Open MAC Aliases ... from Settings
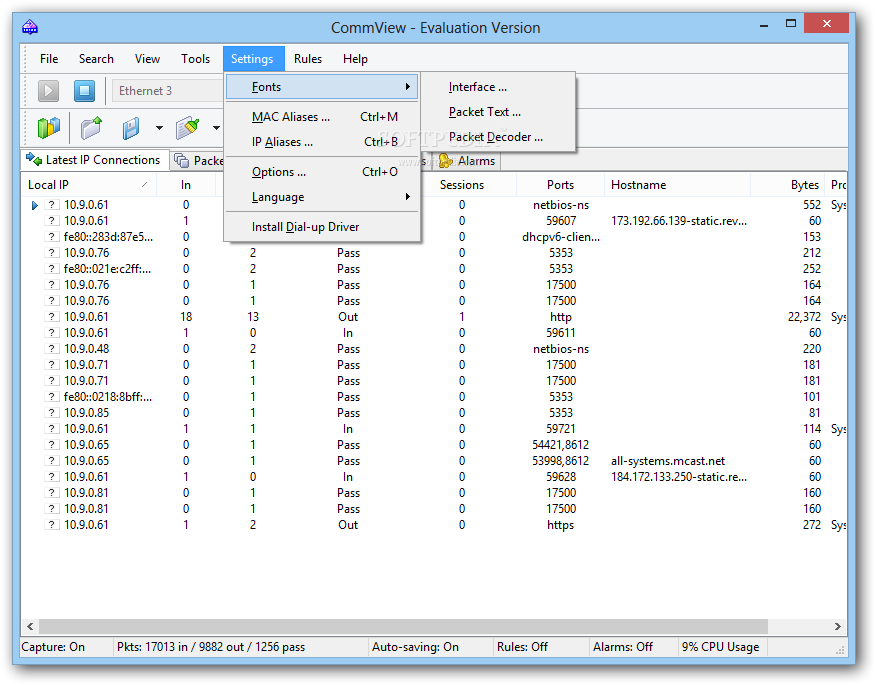Viewport: 876px width, 685px height. point(322,117)
